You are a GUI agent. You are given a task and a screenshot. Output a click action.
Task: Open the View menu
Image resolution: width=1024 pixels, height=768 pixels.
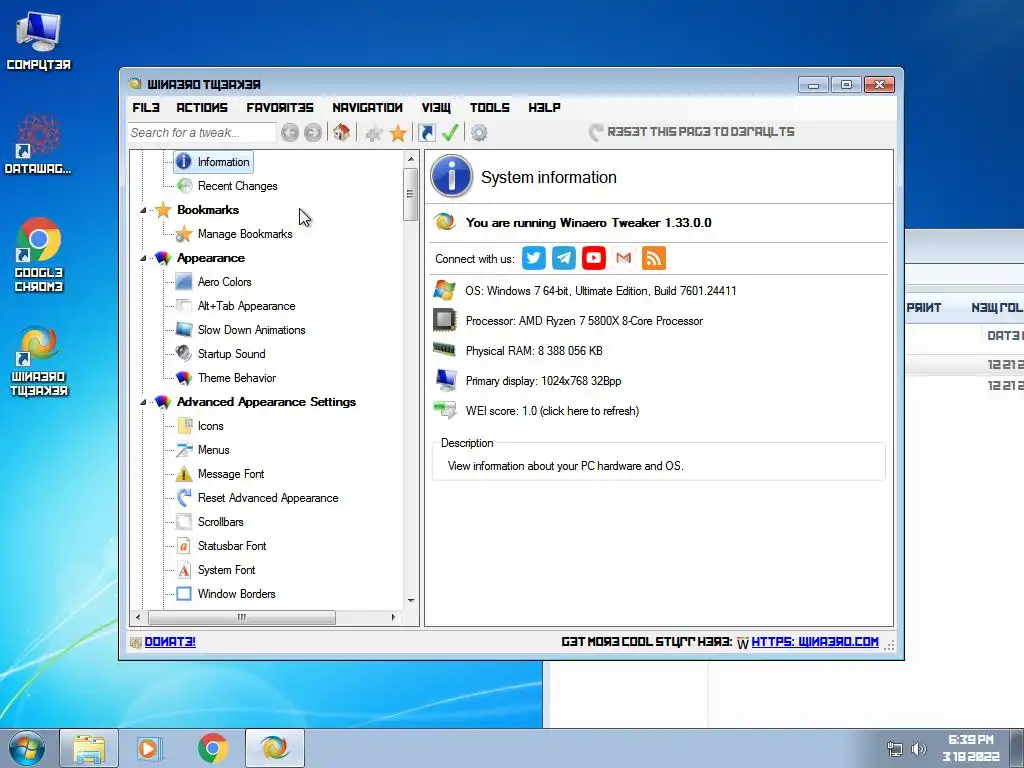(x=436, y=107)
